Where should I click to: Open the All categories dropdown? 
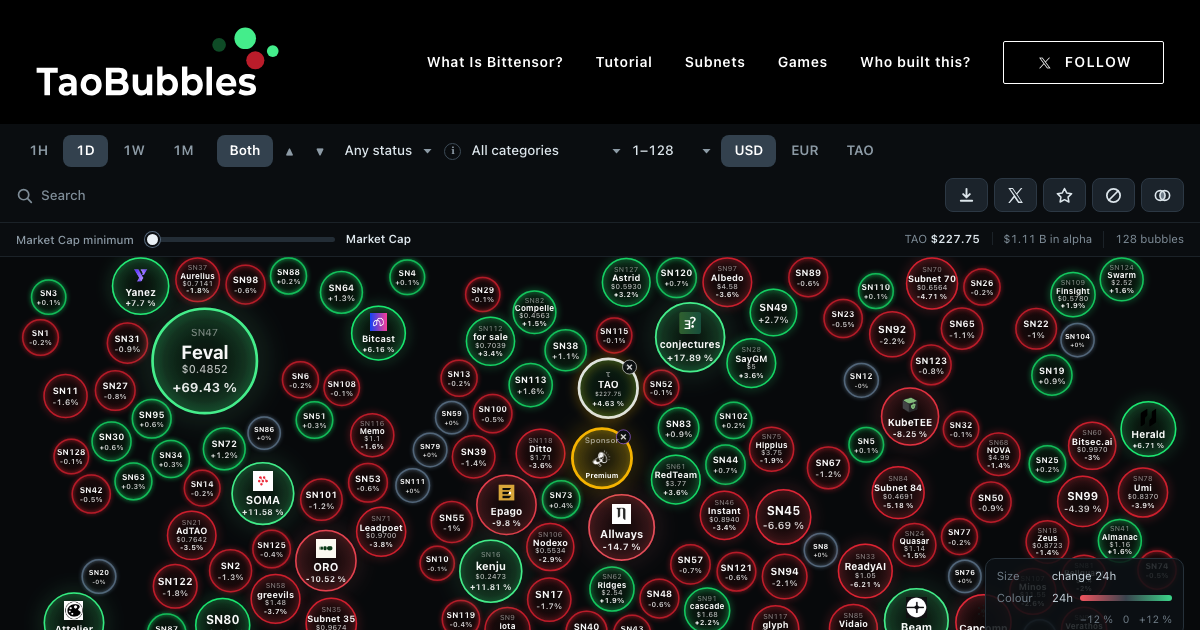coord(546,151)
